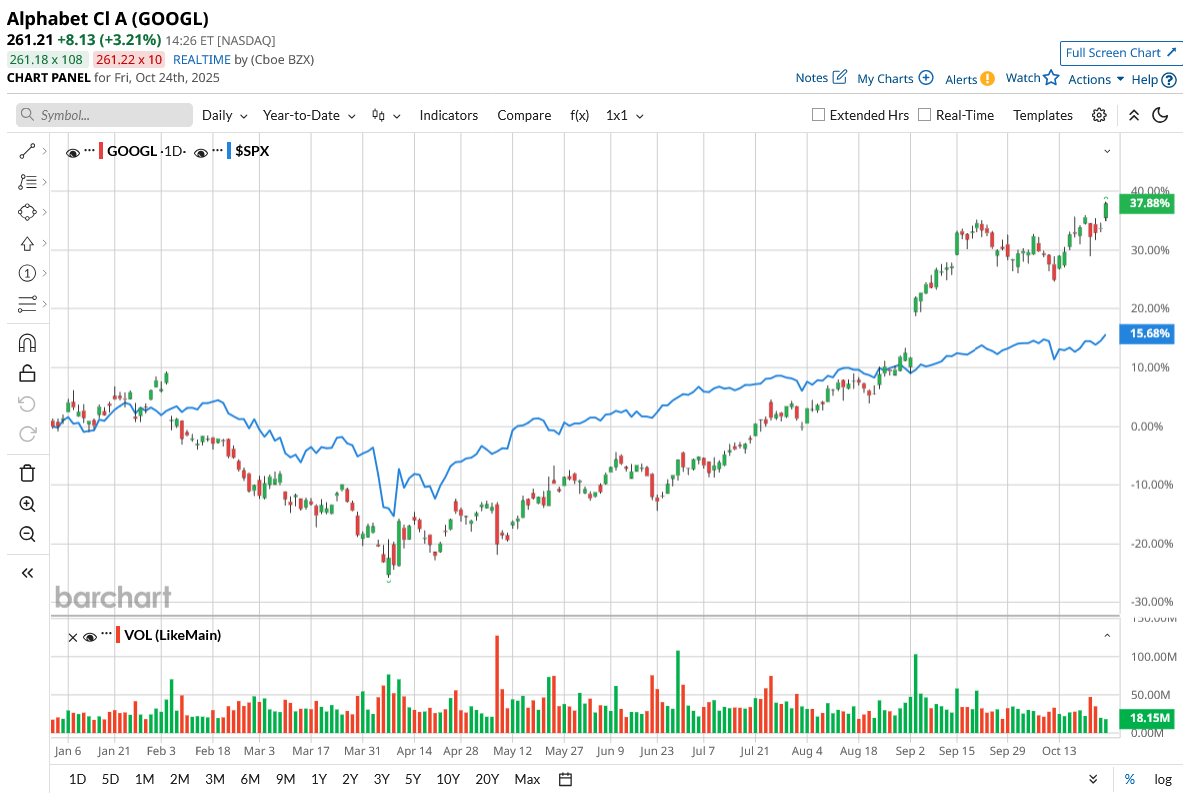Click the $SPX blue color swatch
The image size is (1183, 793).
pos(229,151)
